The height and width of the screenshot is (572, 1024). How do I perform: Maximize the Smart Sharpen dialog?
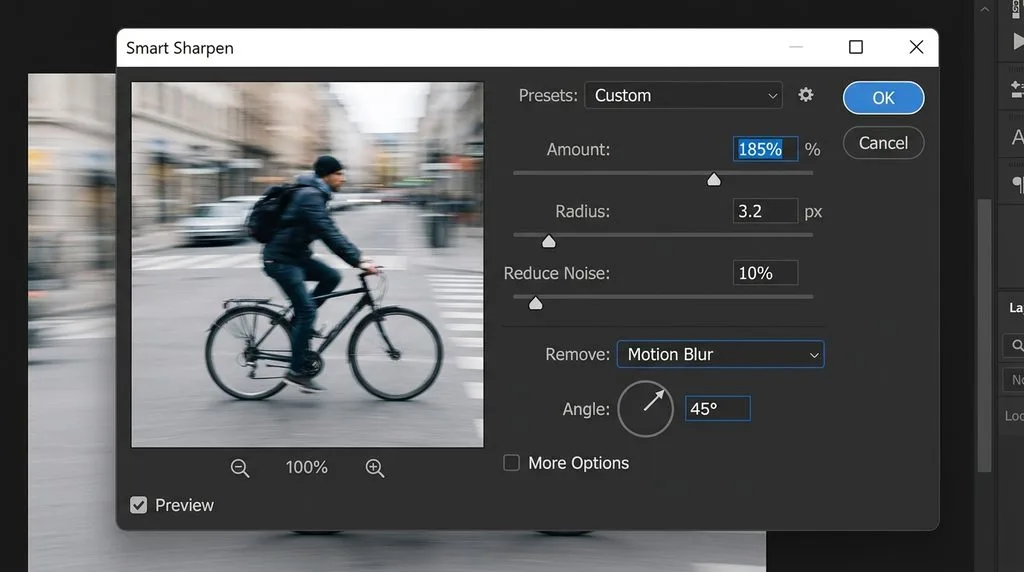[x=856, y=47]
